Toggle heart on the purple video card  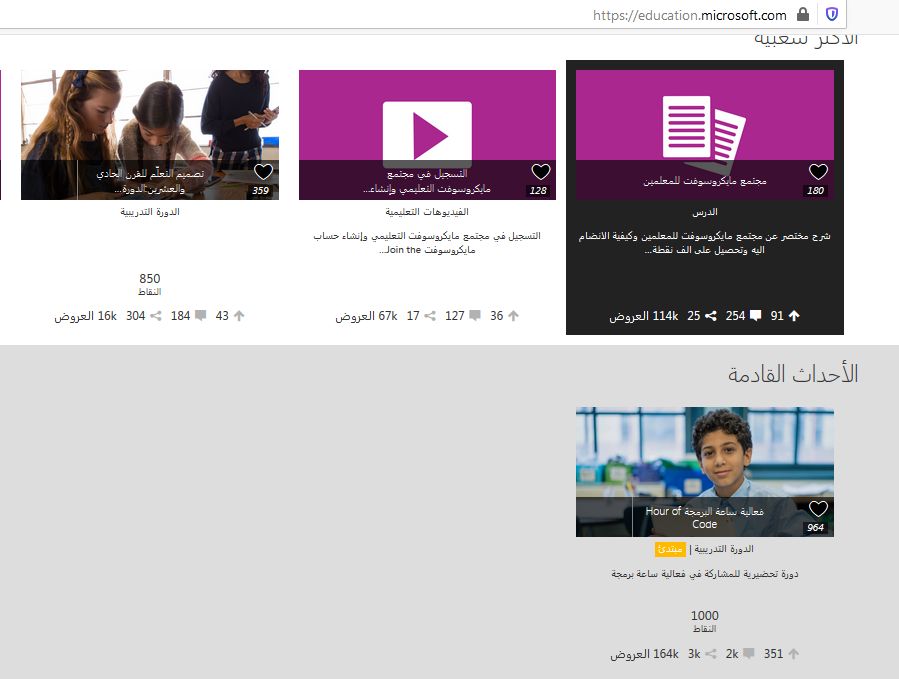540,172
